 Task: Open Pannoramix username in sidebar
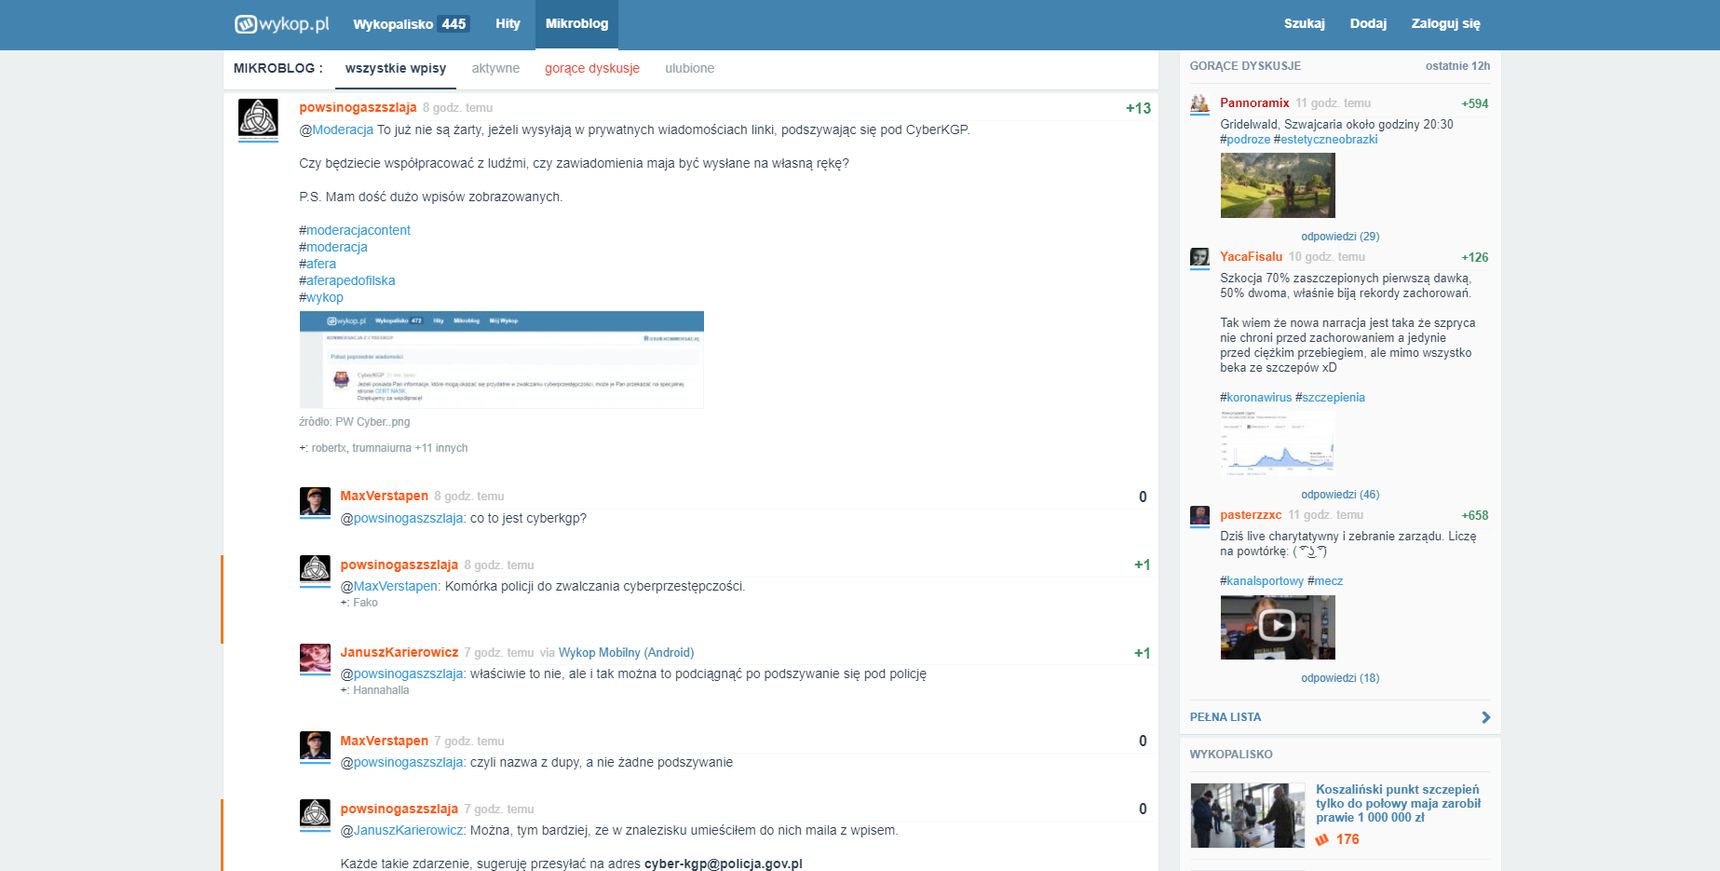tap(1254, 103)
